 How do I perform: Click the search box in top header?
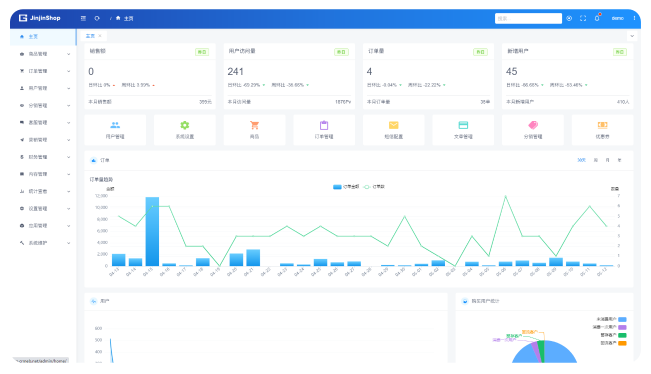(x=528, y=18)
